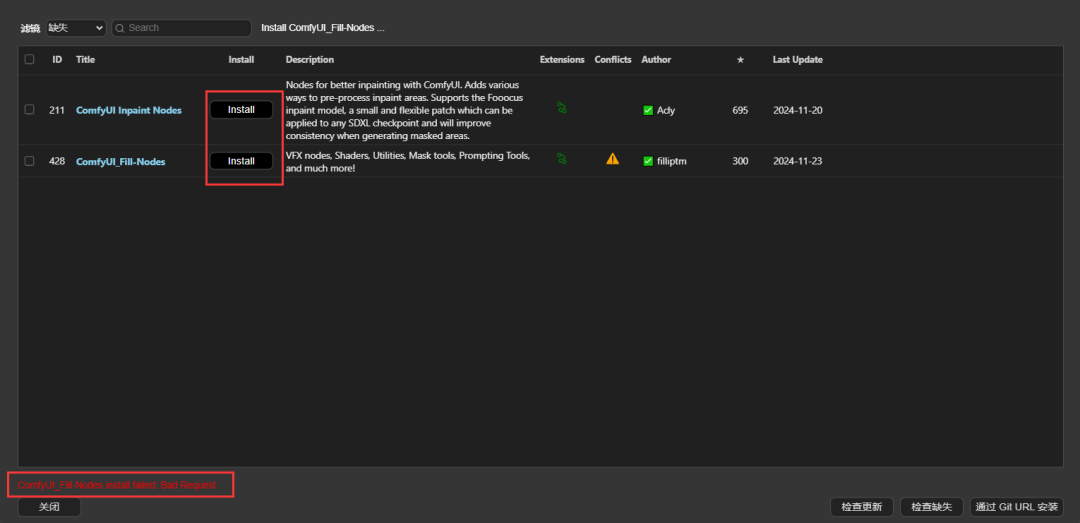Click author name filliptm

[x=672, y=161]
